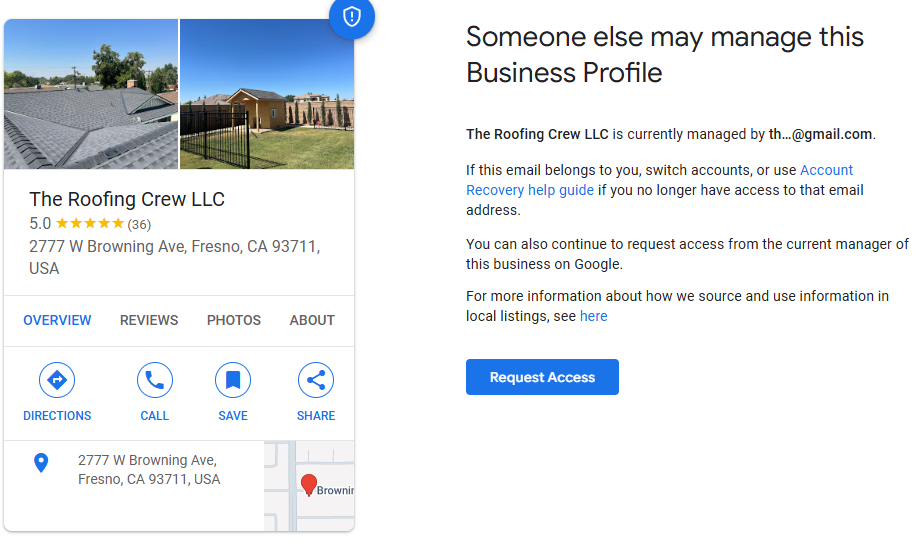This screenshot has width=919, height=545.
Task: Go to the About tab
Action: 312,320
